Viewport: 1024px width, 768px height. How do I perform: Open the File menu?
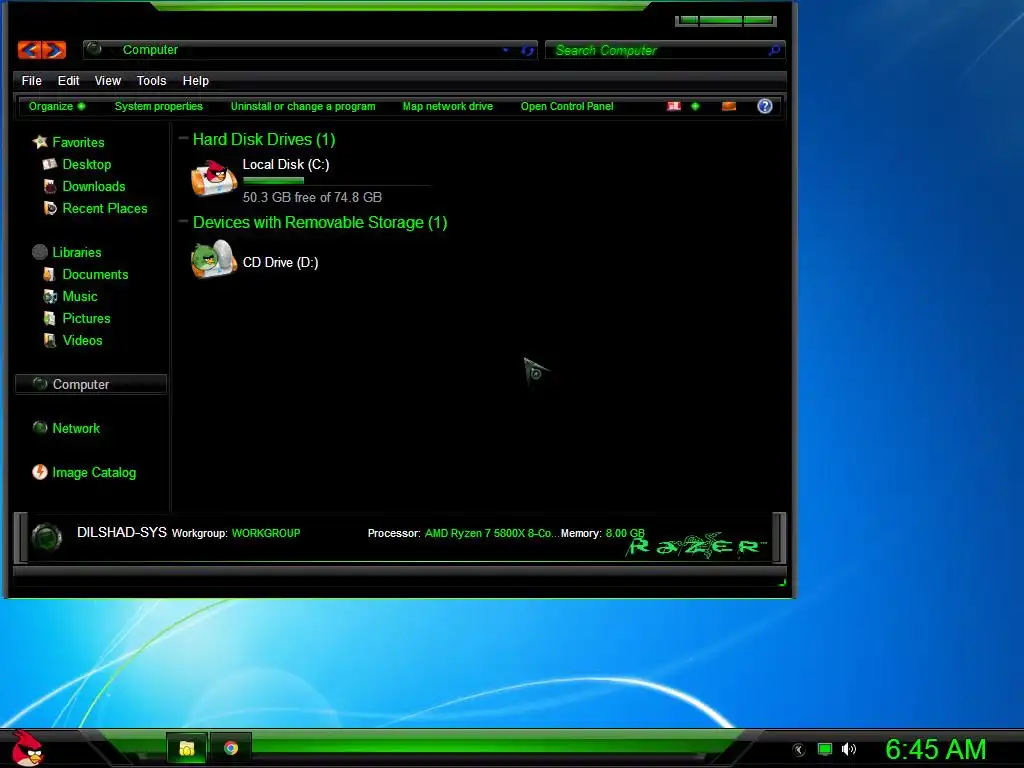(x=31, y=80)
